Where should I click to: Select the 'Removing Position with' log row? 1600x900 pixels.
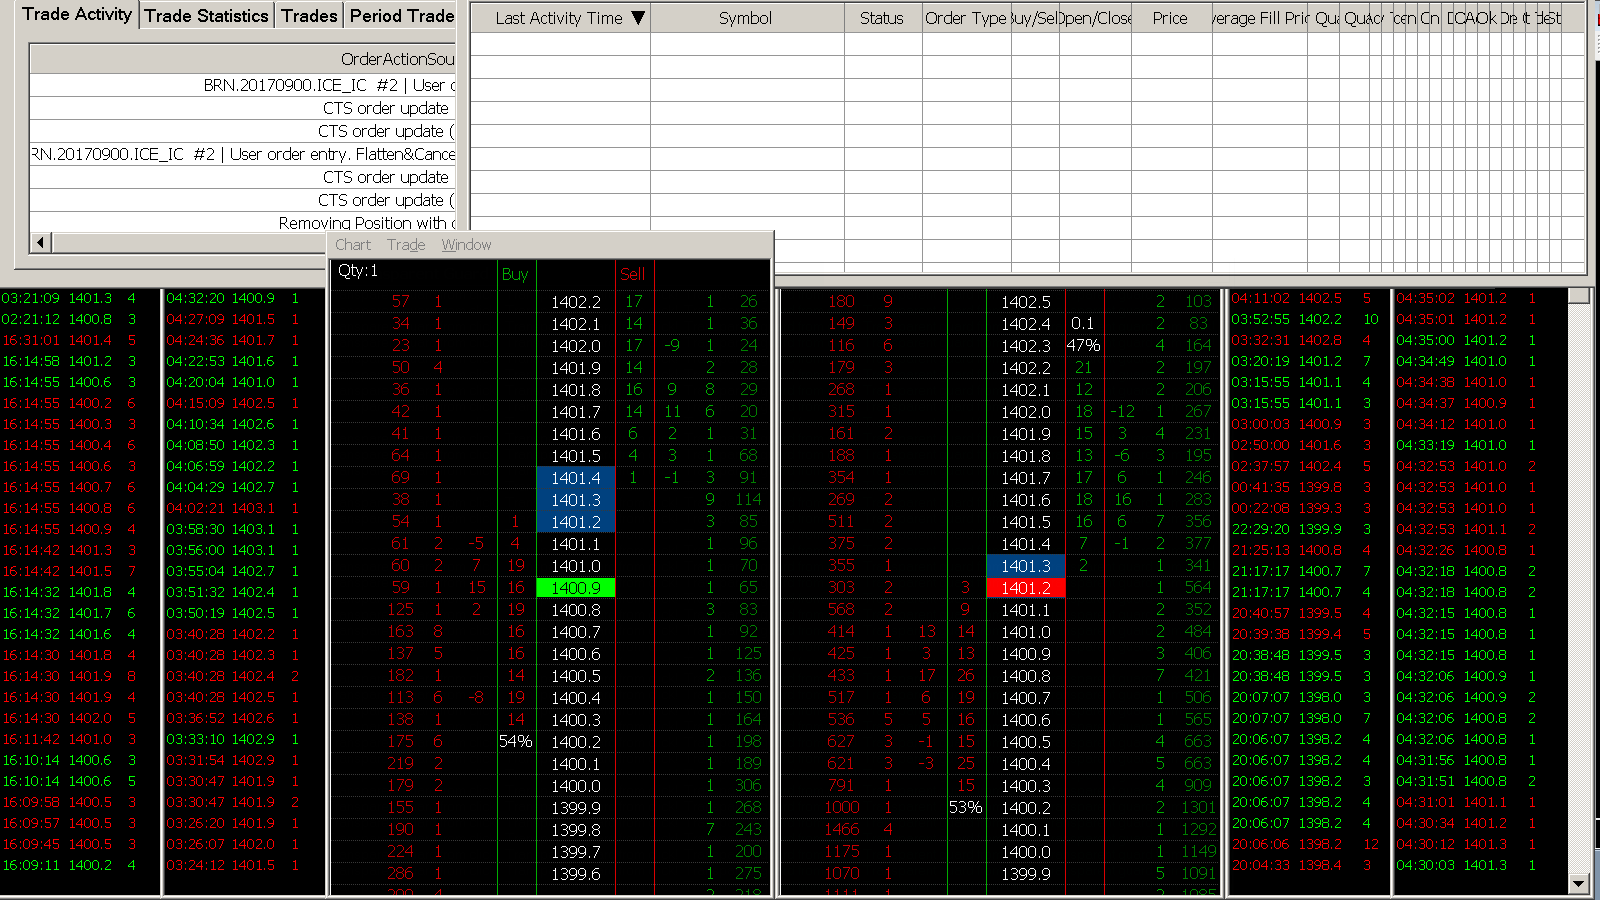point(243,223)
